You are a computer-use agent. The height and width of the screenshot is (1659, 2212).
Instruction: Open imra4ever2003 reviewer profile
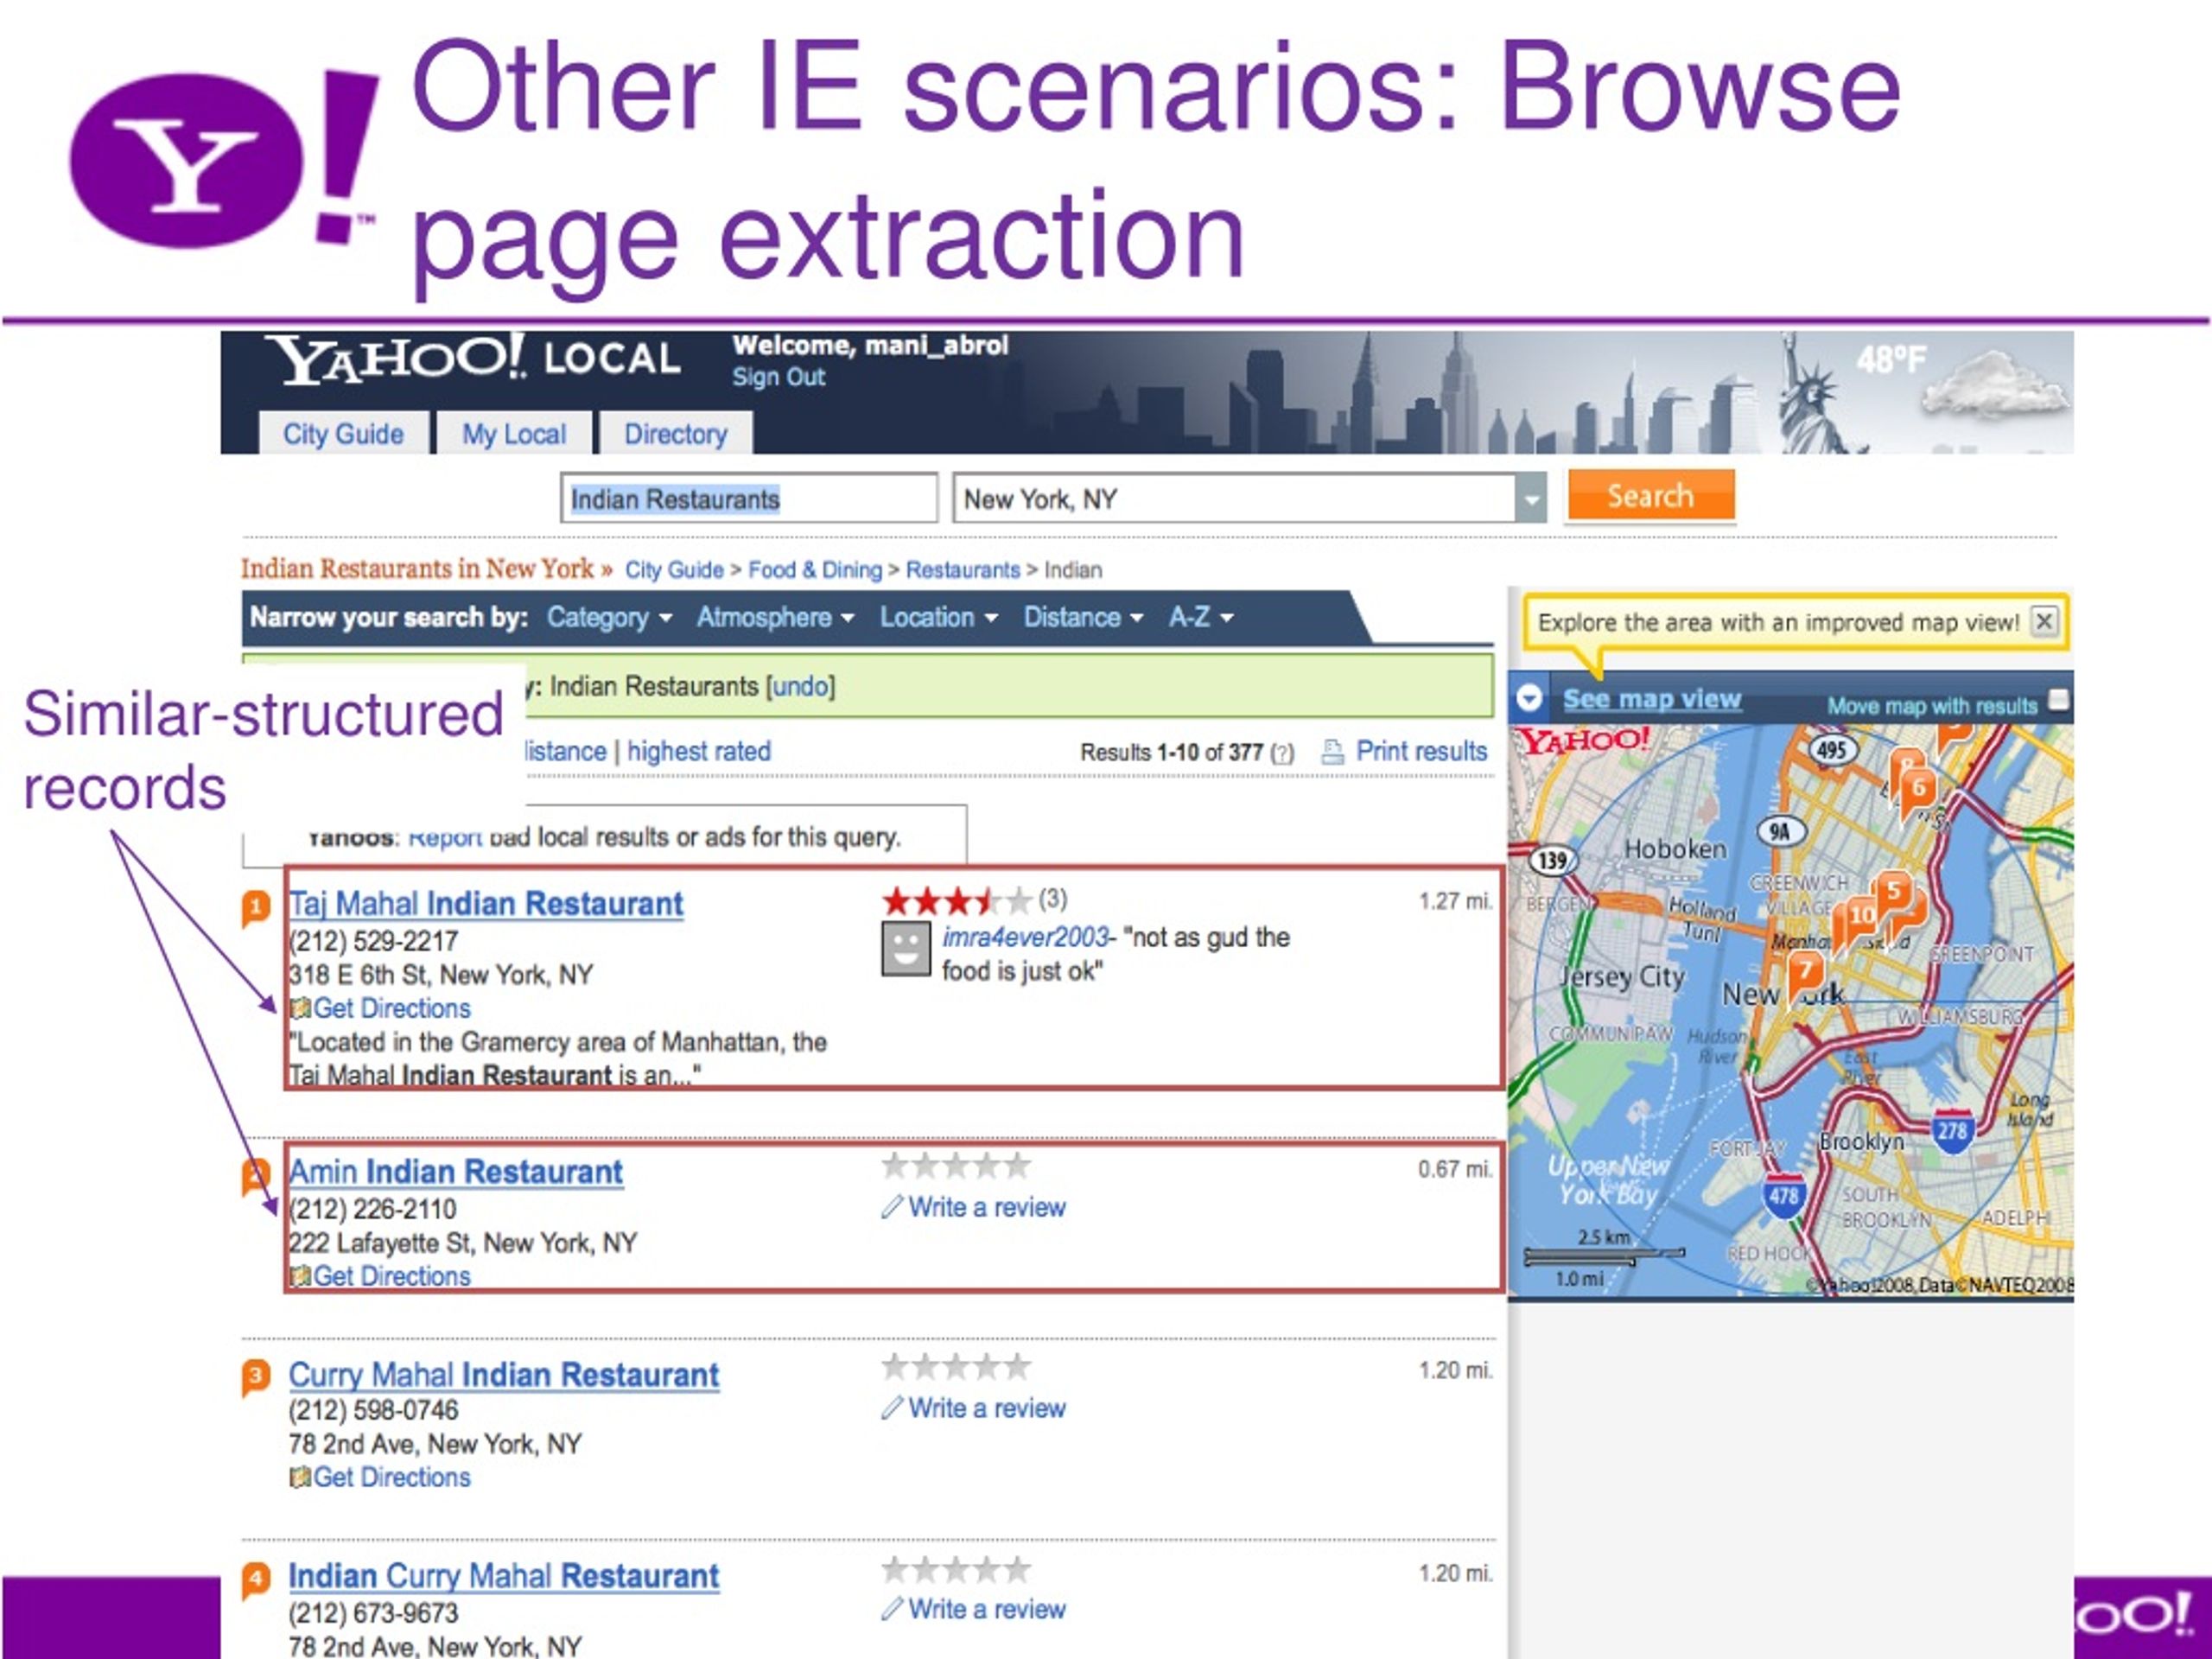pos(1025,937)
